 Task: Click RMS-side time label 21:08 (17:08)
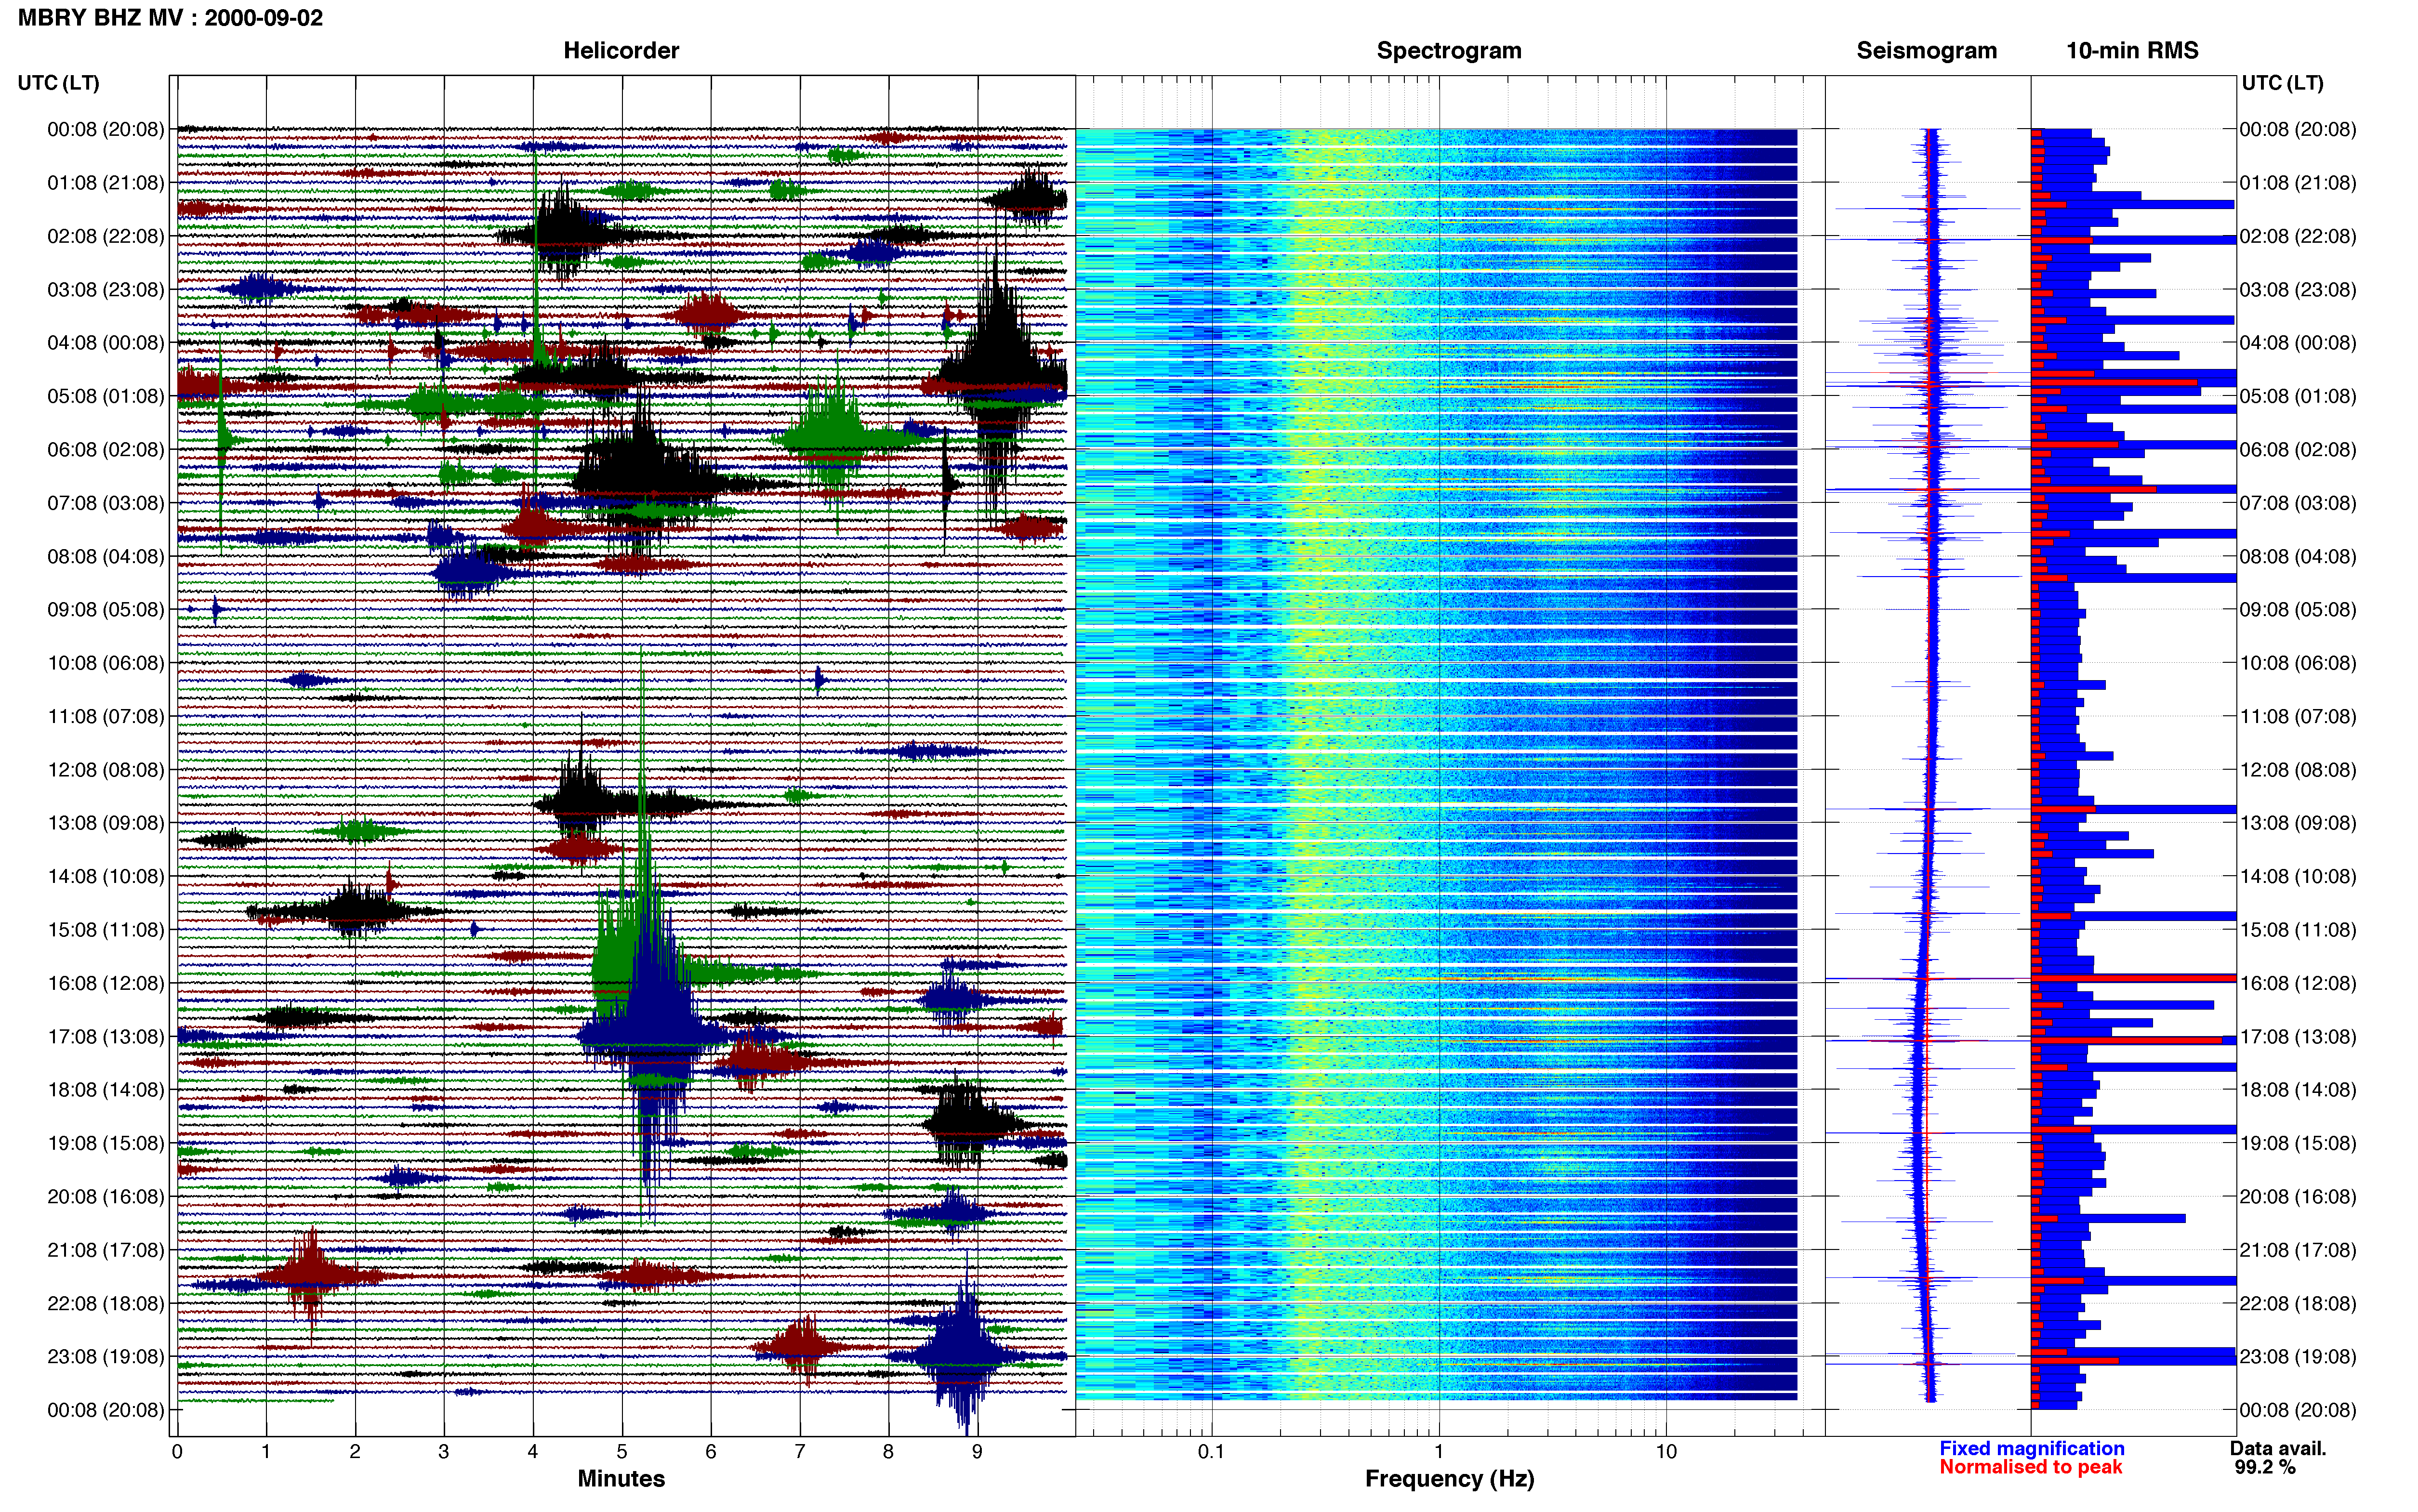[2298, 1250]
